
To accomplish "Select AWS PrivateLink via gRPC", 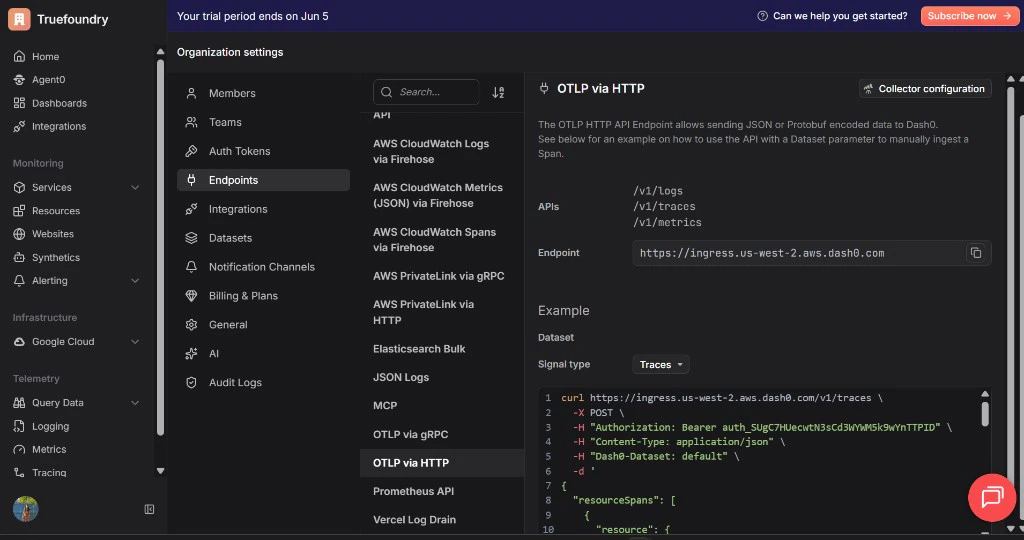I will pos(441,276).
